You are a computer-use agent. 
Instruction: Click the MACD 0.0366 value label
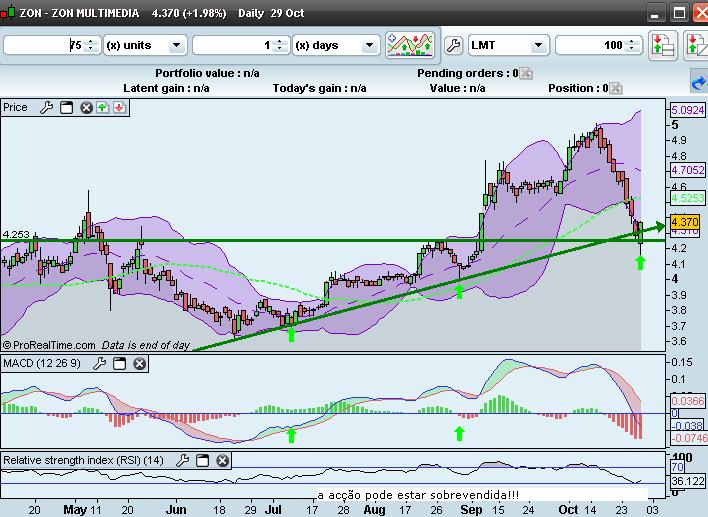pyautogui.click(x=687, y=401)
